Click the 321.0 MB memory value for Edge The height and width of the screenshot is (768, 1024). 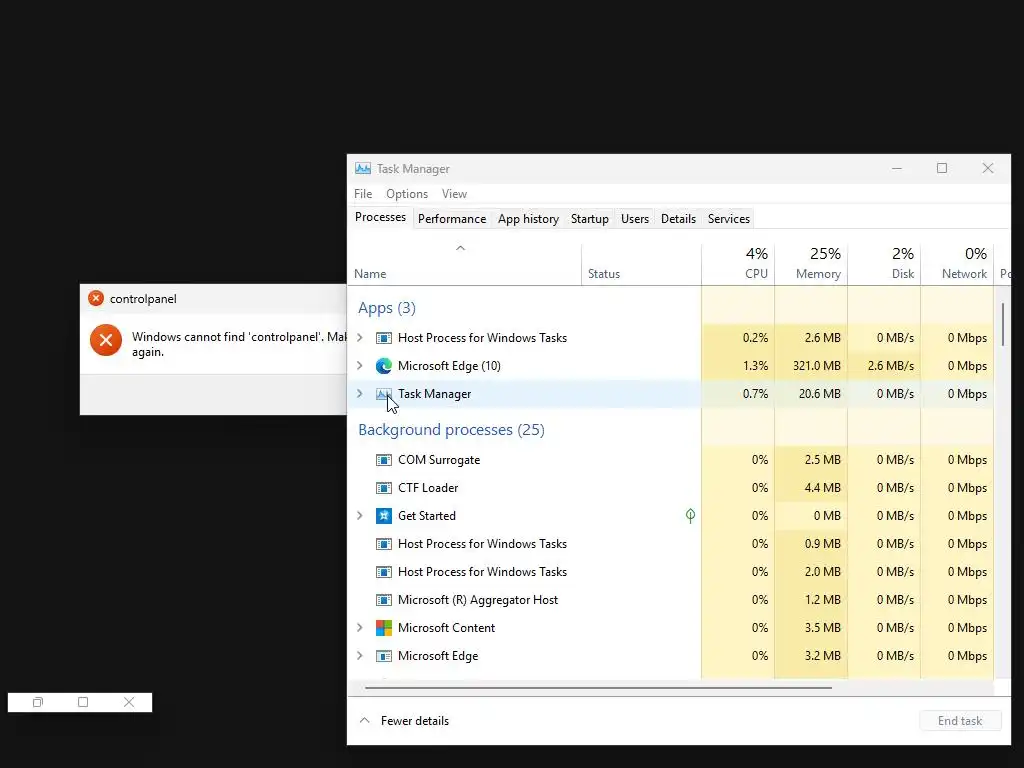pyautogui.click(x=816, y=366)
